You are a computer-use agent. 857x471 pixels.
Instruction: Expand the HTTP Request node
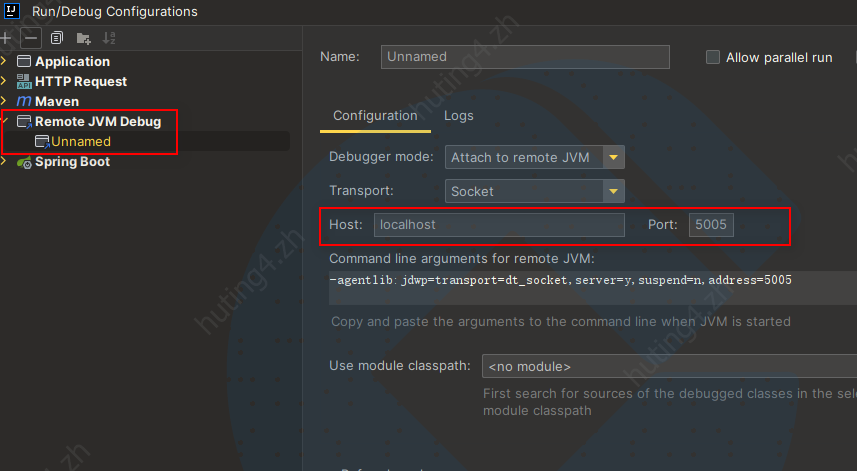4,81
